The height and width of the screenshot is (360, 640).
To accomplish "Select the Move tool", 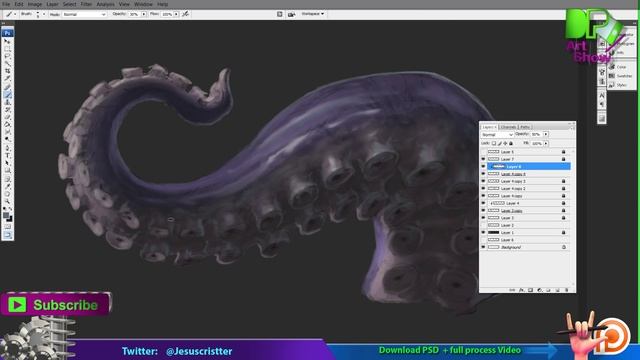I will point(7,41).
